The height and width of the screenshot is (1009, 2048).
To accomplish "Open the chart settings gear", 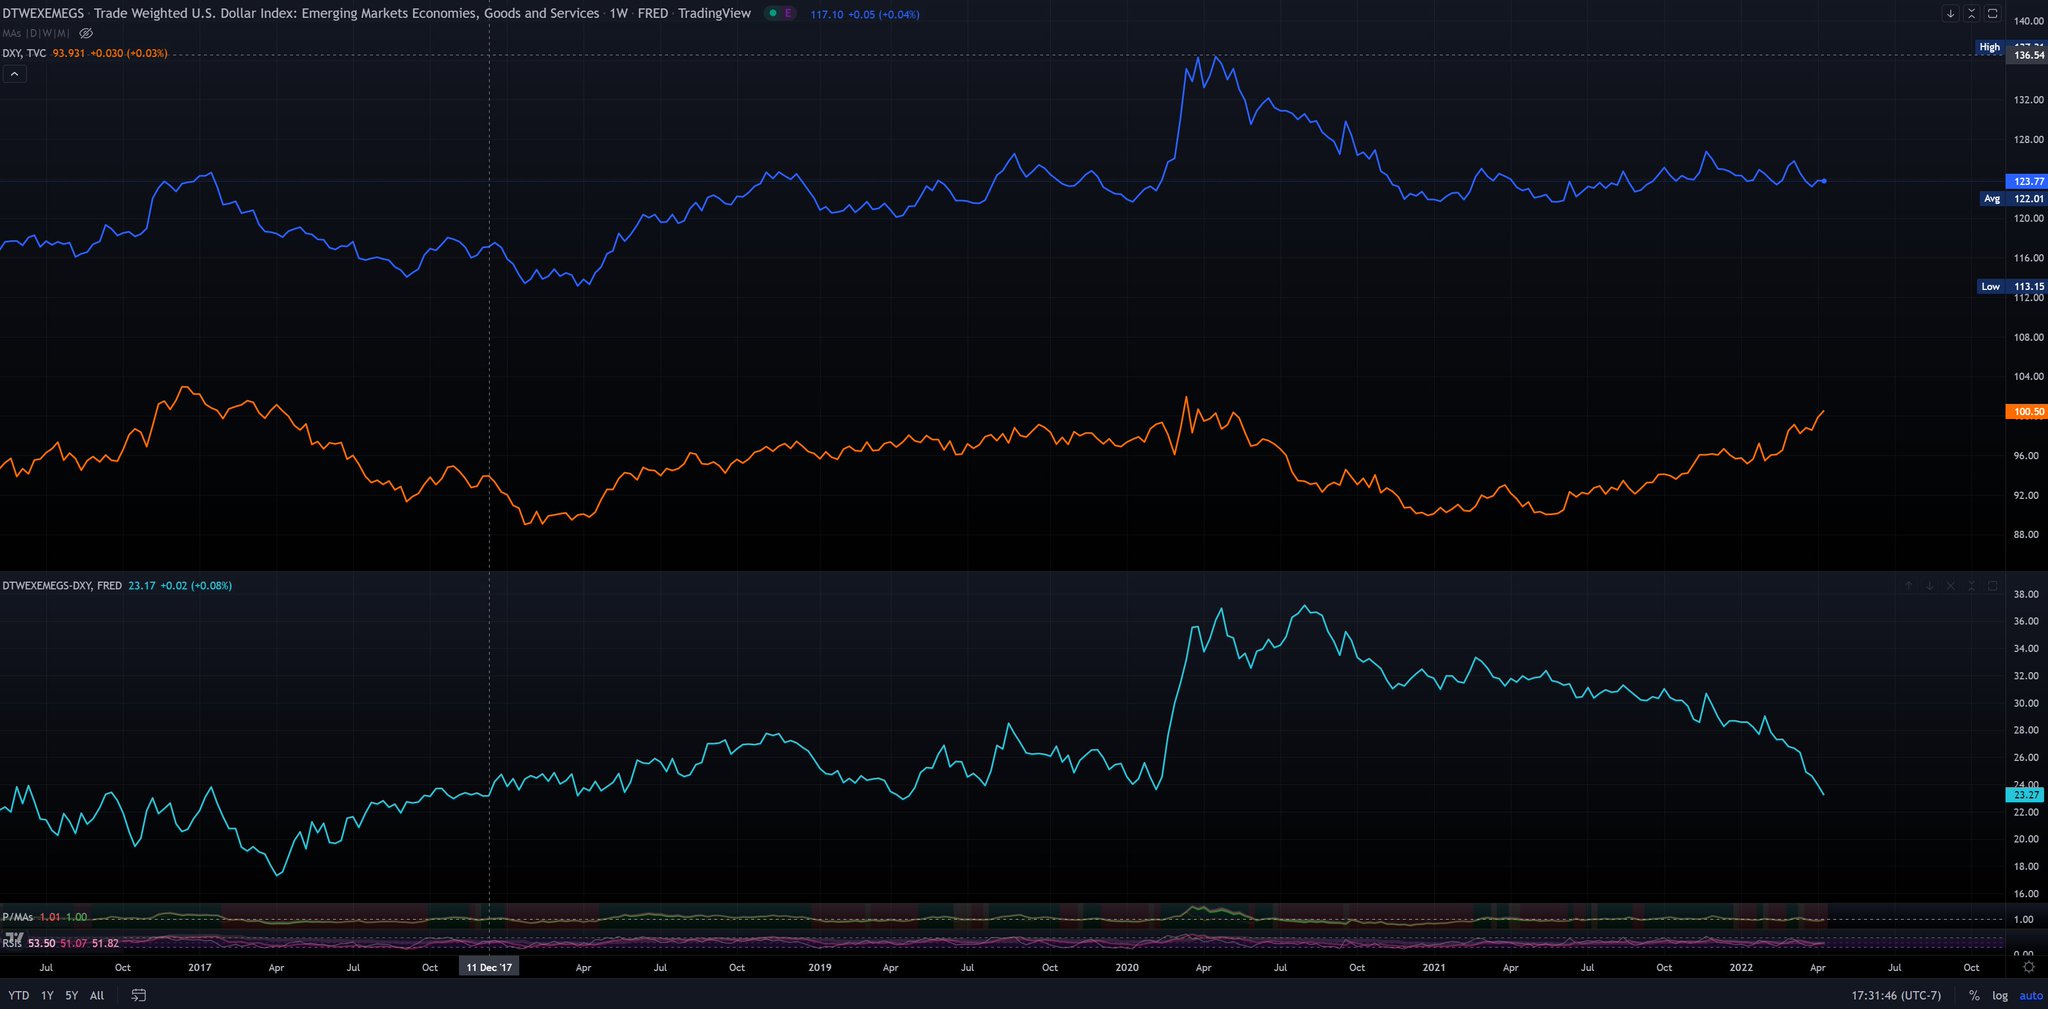I will 2029,967.
